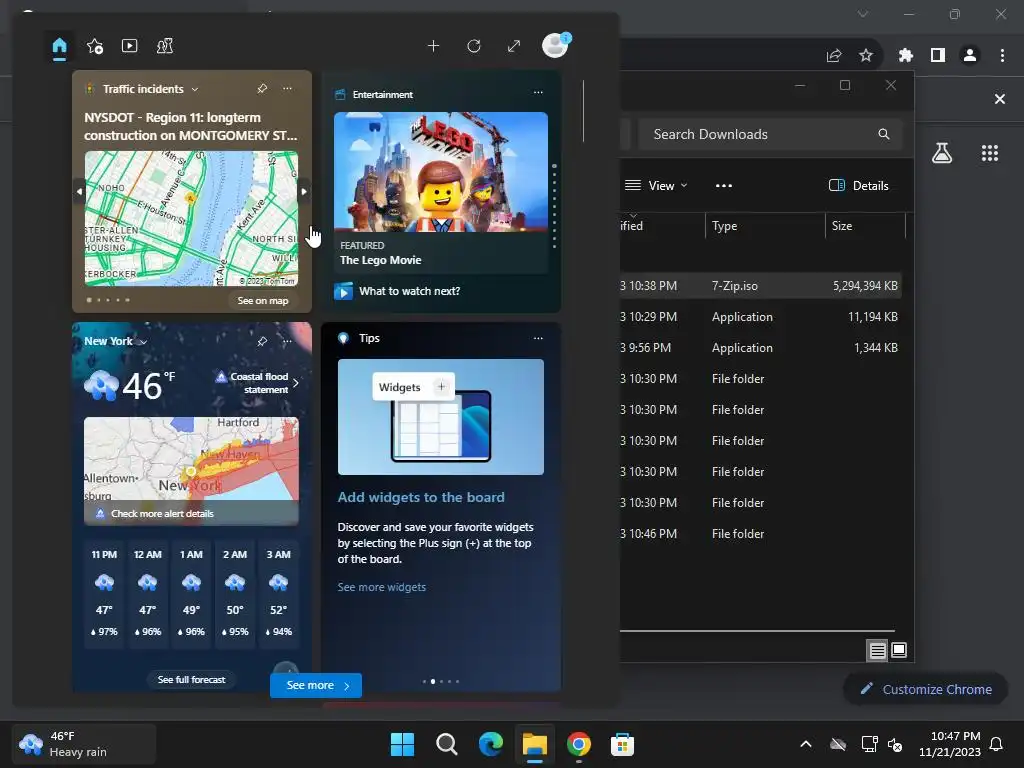Open the widgets Home tab

pyautogui.click(x=59, y=46)
